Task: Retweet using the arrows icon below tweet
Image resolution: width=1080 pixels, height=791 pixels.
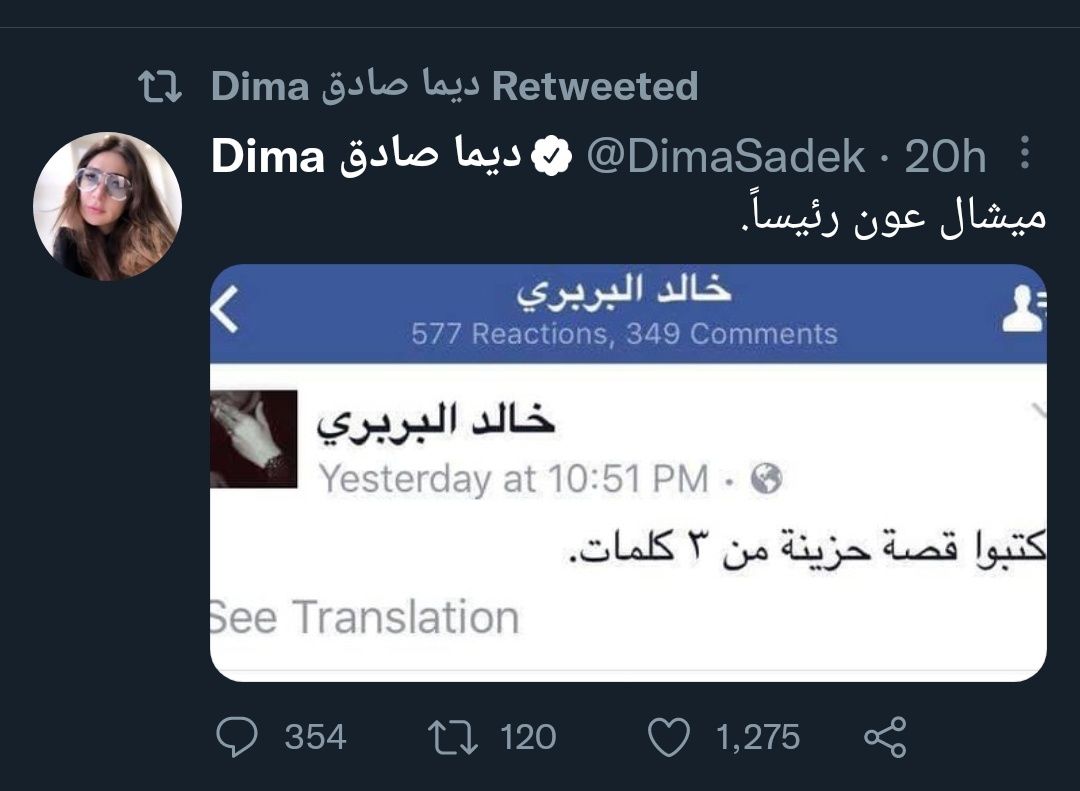Action: pyautogui.click(x=453, y=737)
